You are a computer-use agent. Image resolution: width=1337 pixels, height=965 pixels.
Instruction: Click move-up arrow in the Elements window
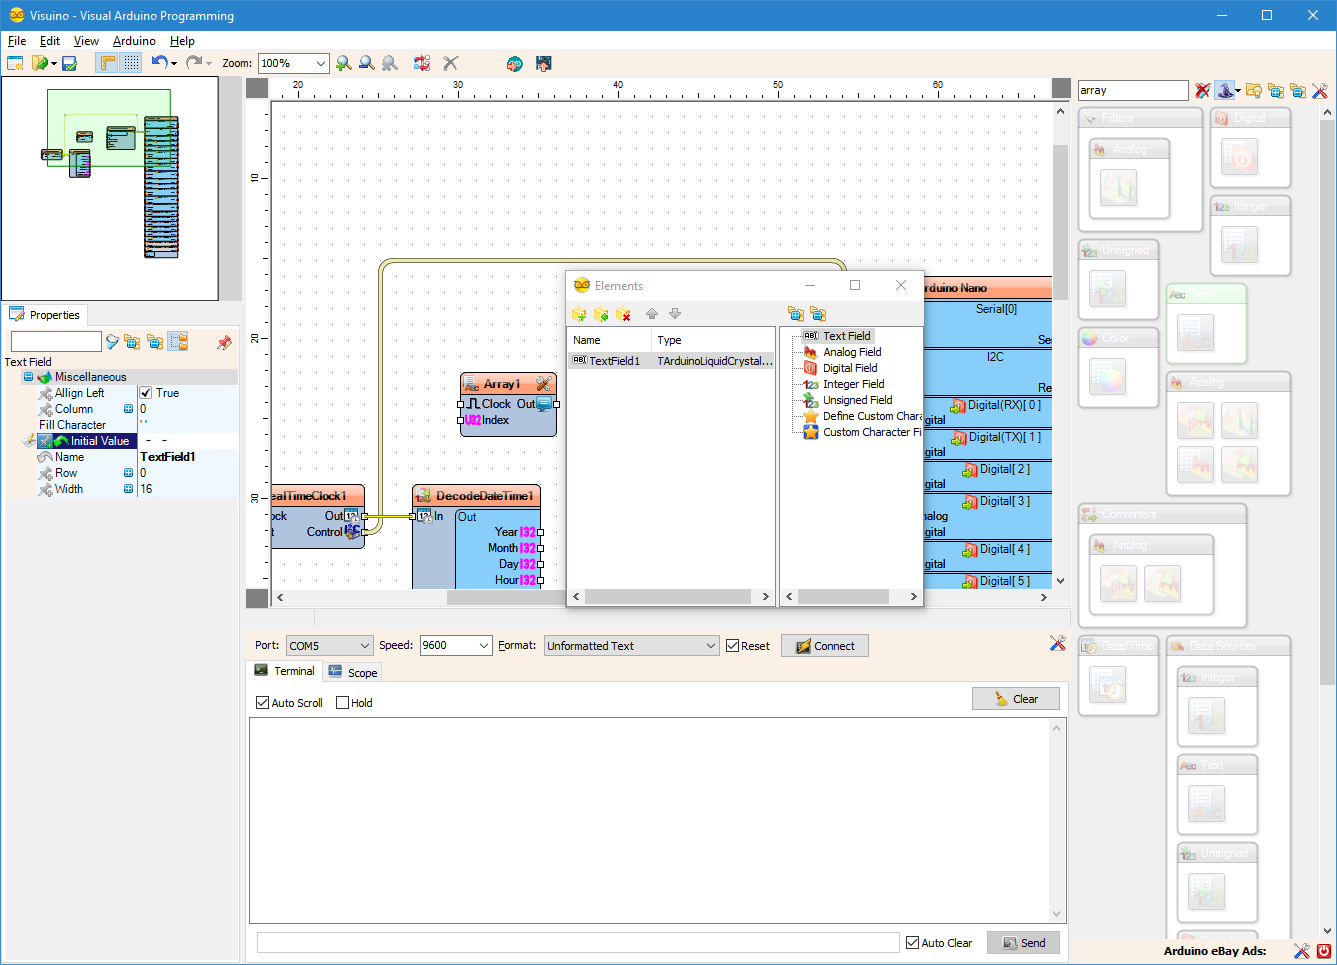[x=652, y=314]
